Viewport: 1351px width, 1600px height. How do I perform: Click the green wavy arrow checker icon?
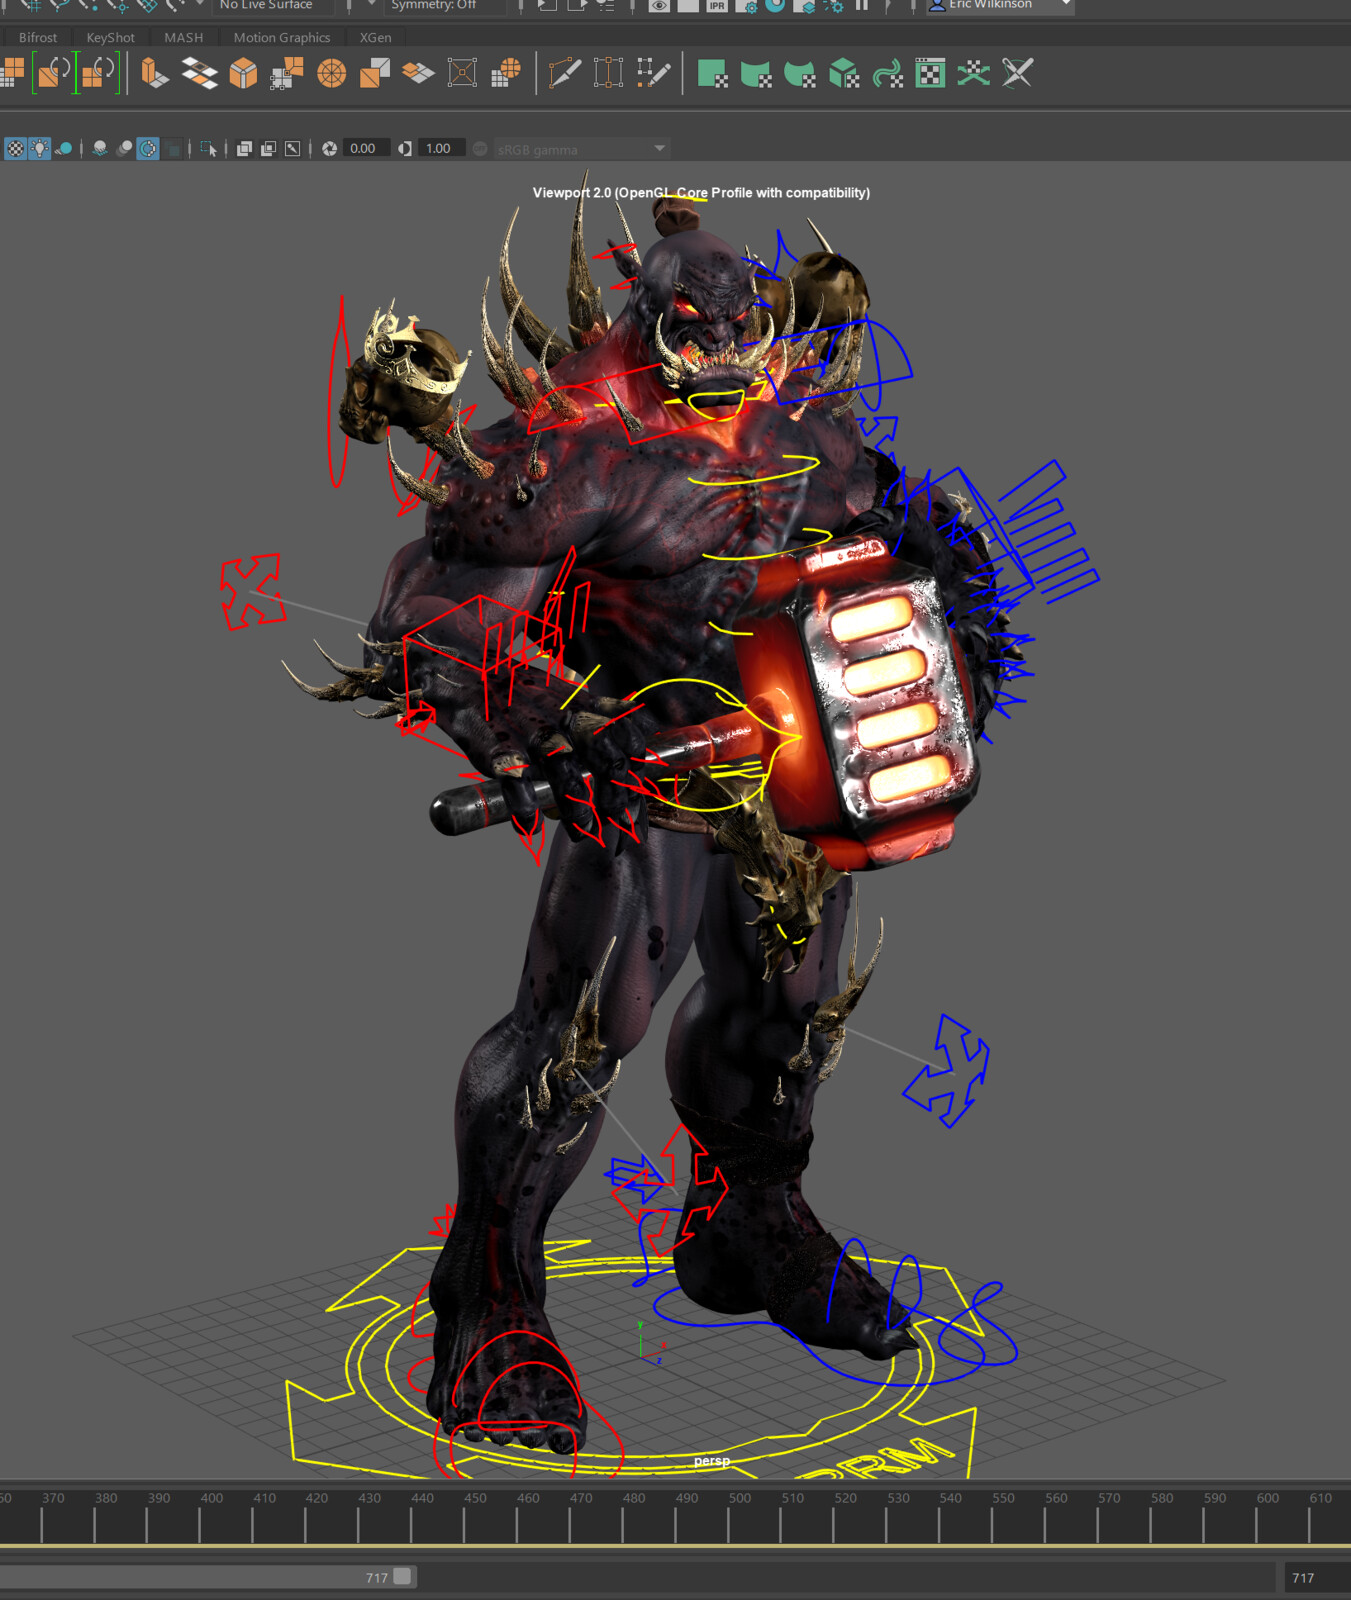pyautogui.click(x=887, y=73)
